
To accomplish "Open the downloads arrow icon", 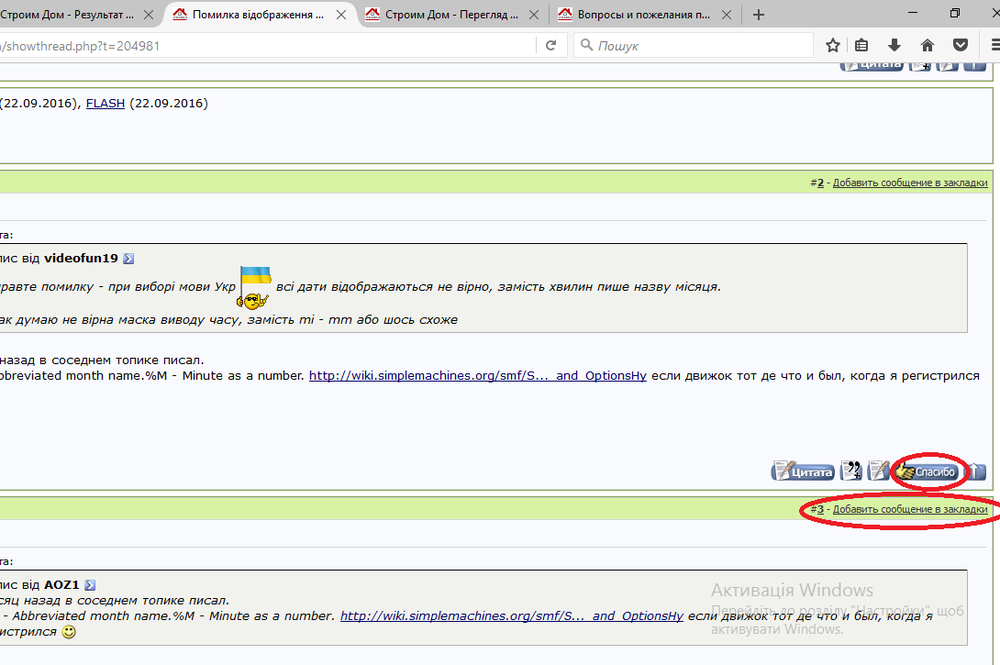I will (894, 45).
